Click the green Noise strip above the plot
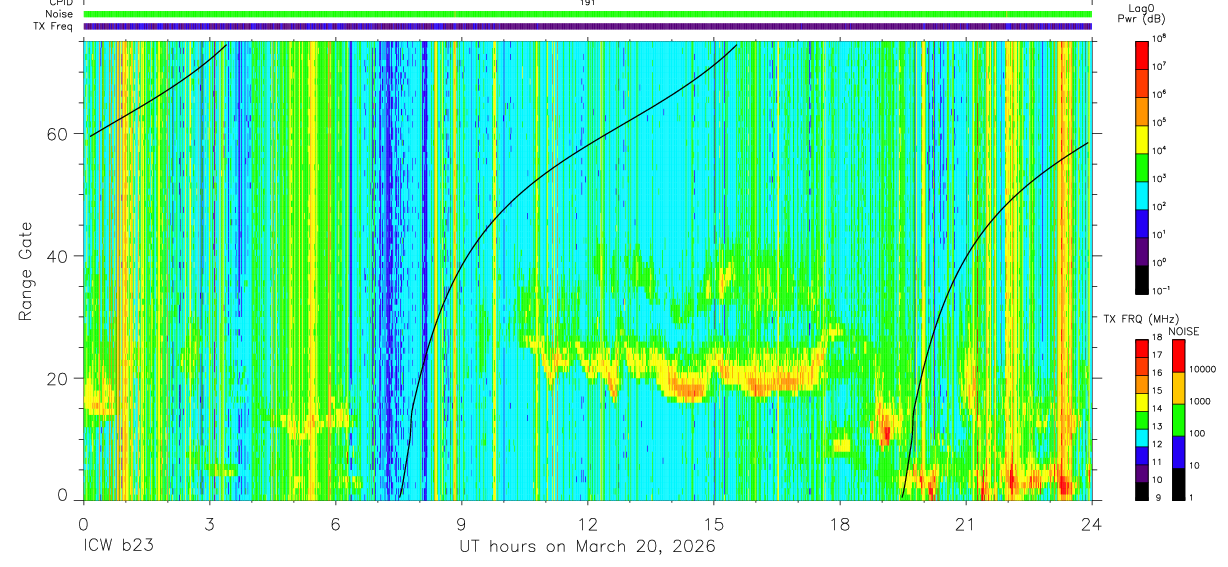The image size is (1228, 567). [x=587, y=14]
